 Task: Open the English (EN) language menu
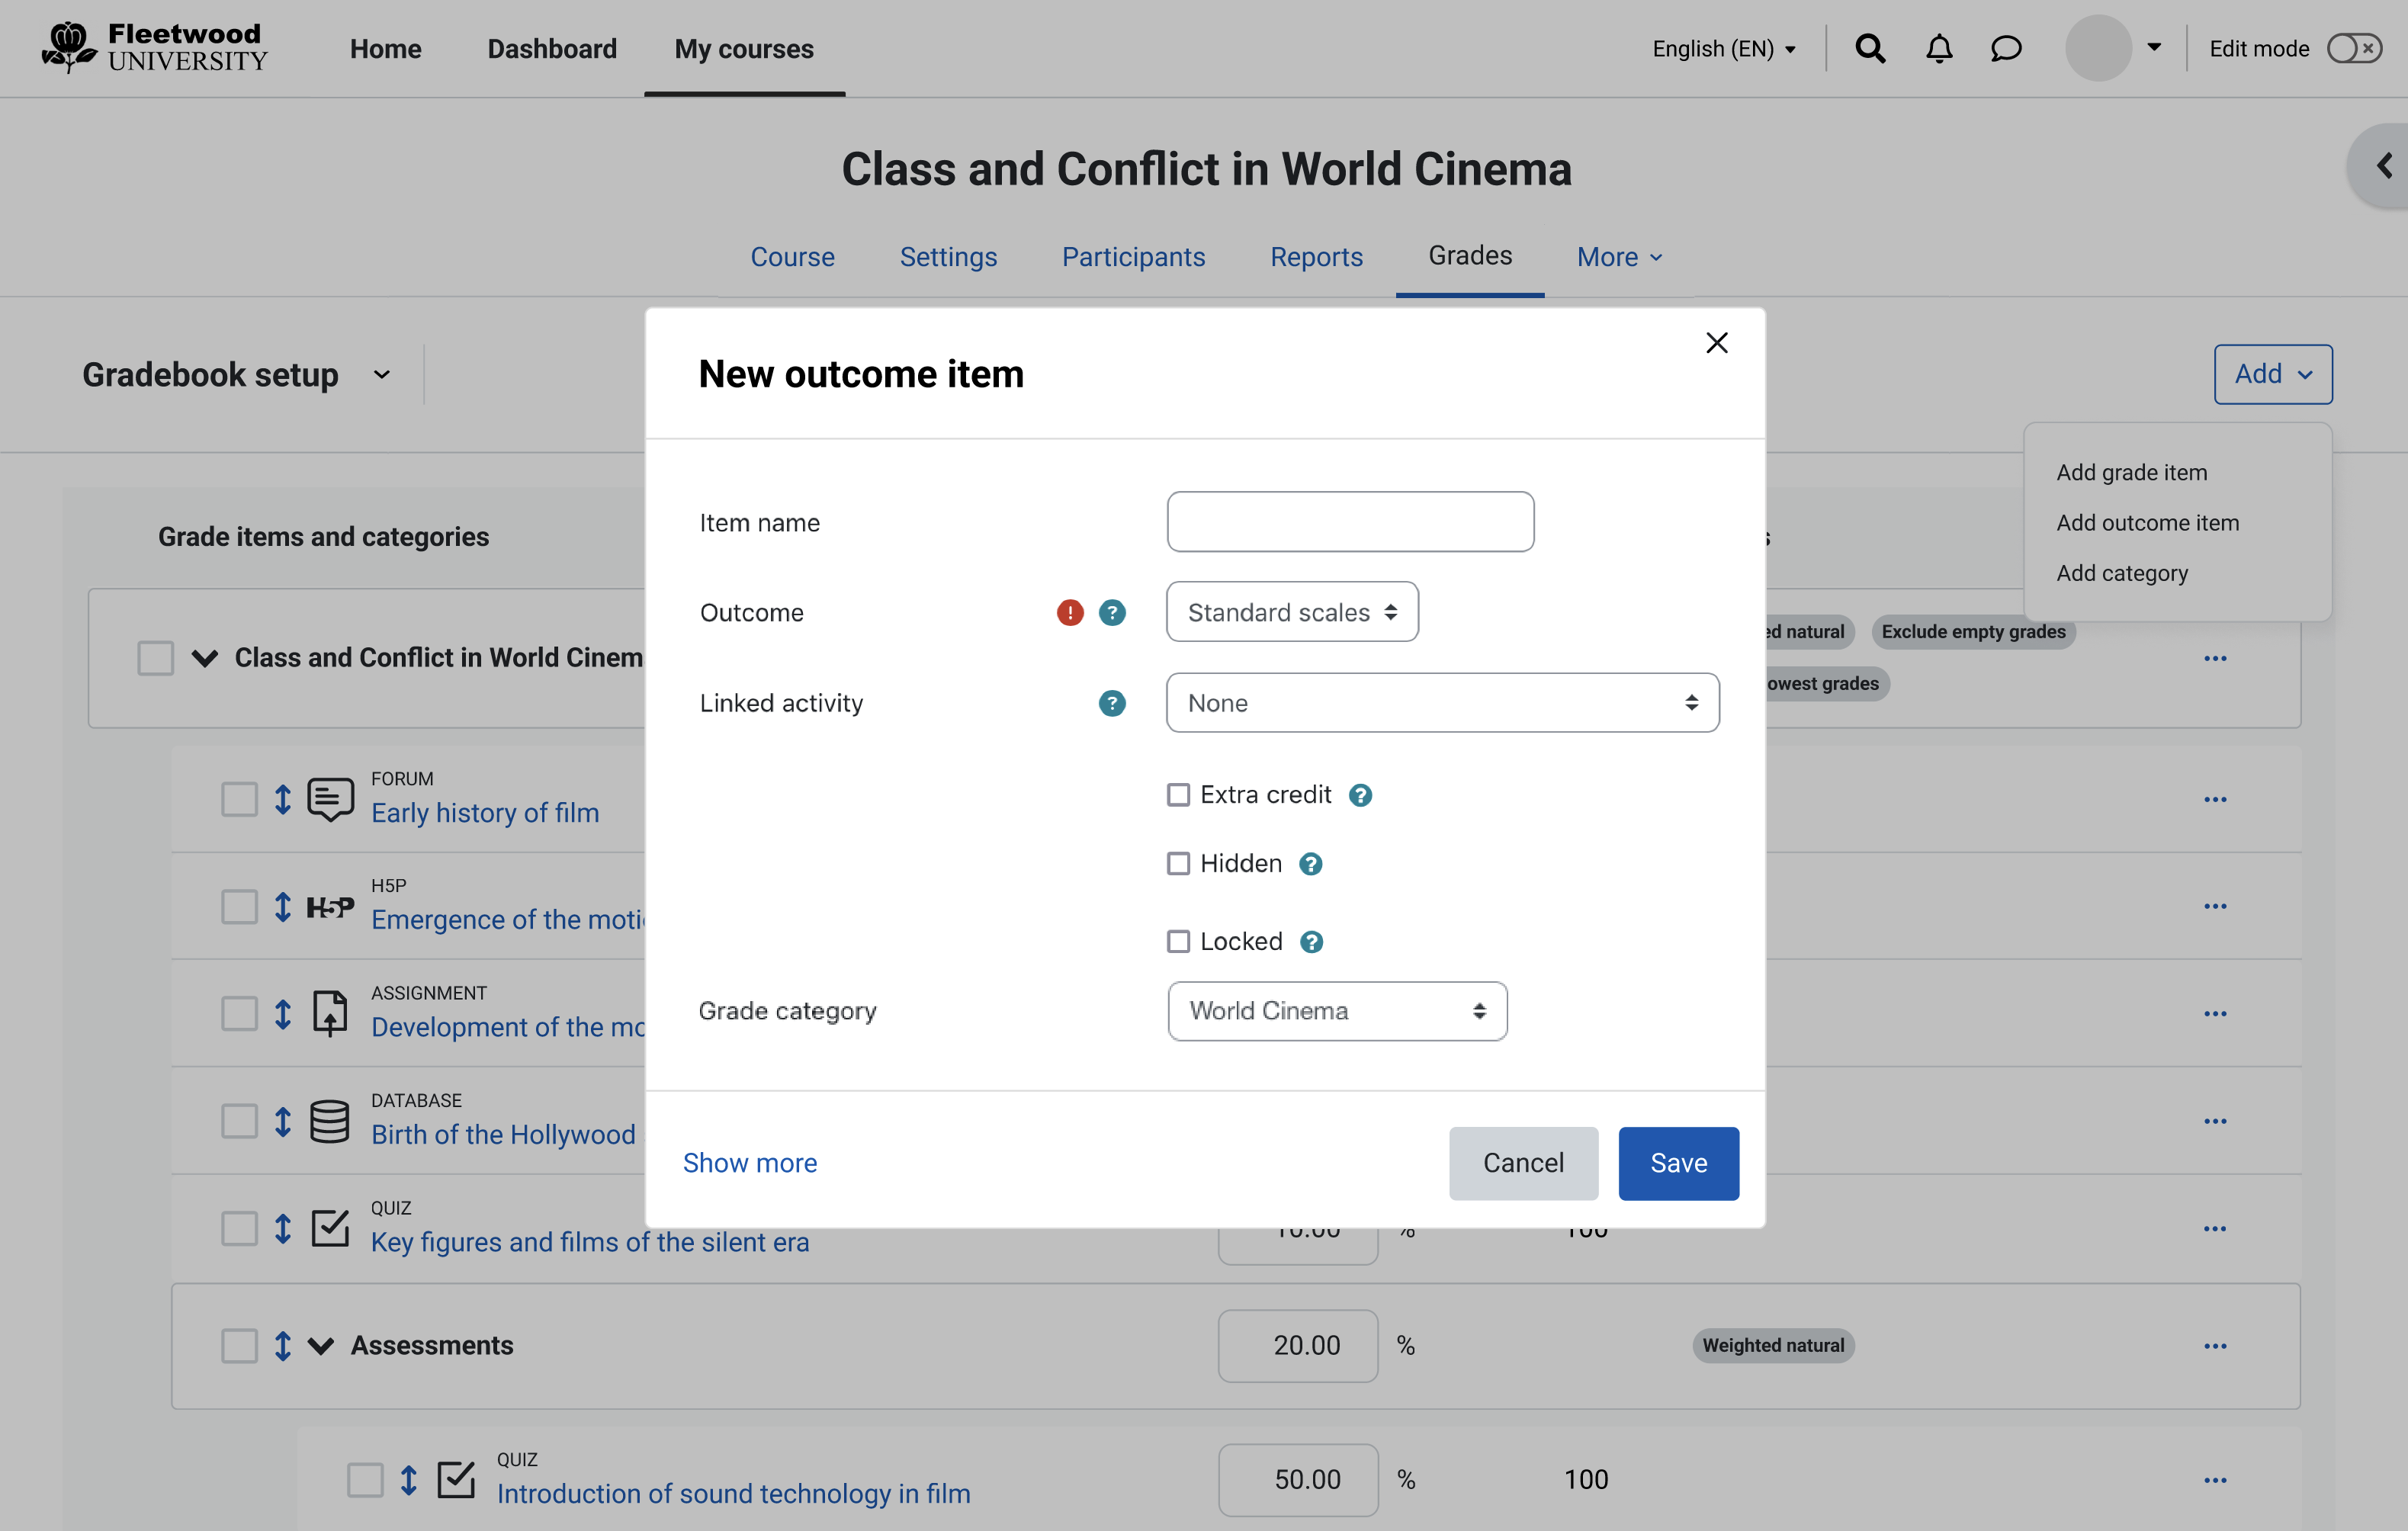click(1724, 48)
